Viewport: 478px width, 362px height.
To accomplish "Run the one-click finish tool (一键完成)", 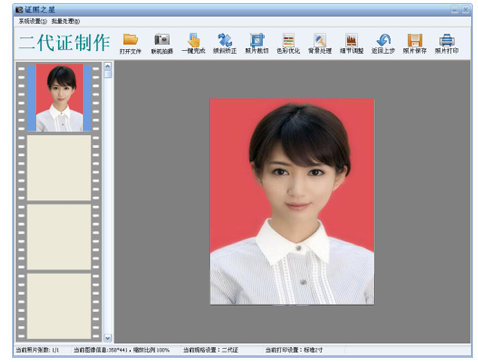I will [x=193, y=44].
